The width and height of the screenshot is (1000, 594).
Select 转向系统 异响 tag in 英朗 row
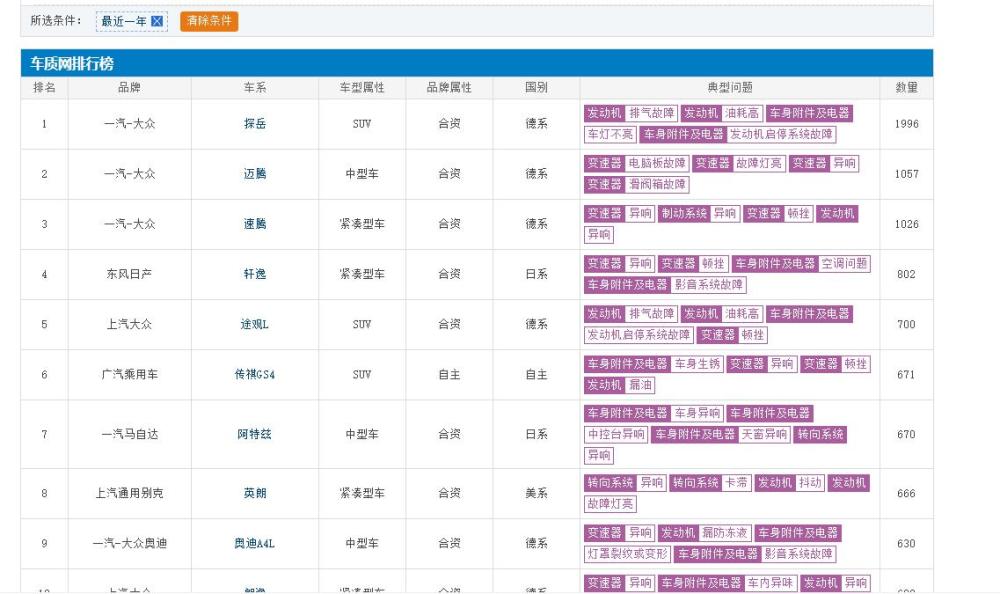pos(625,483)
